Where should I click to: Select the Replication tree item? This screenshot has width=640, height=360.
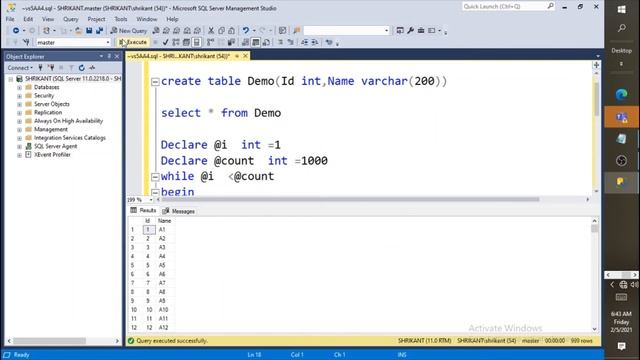48,113
